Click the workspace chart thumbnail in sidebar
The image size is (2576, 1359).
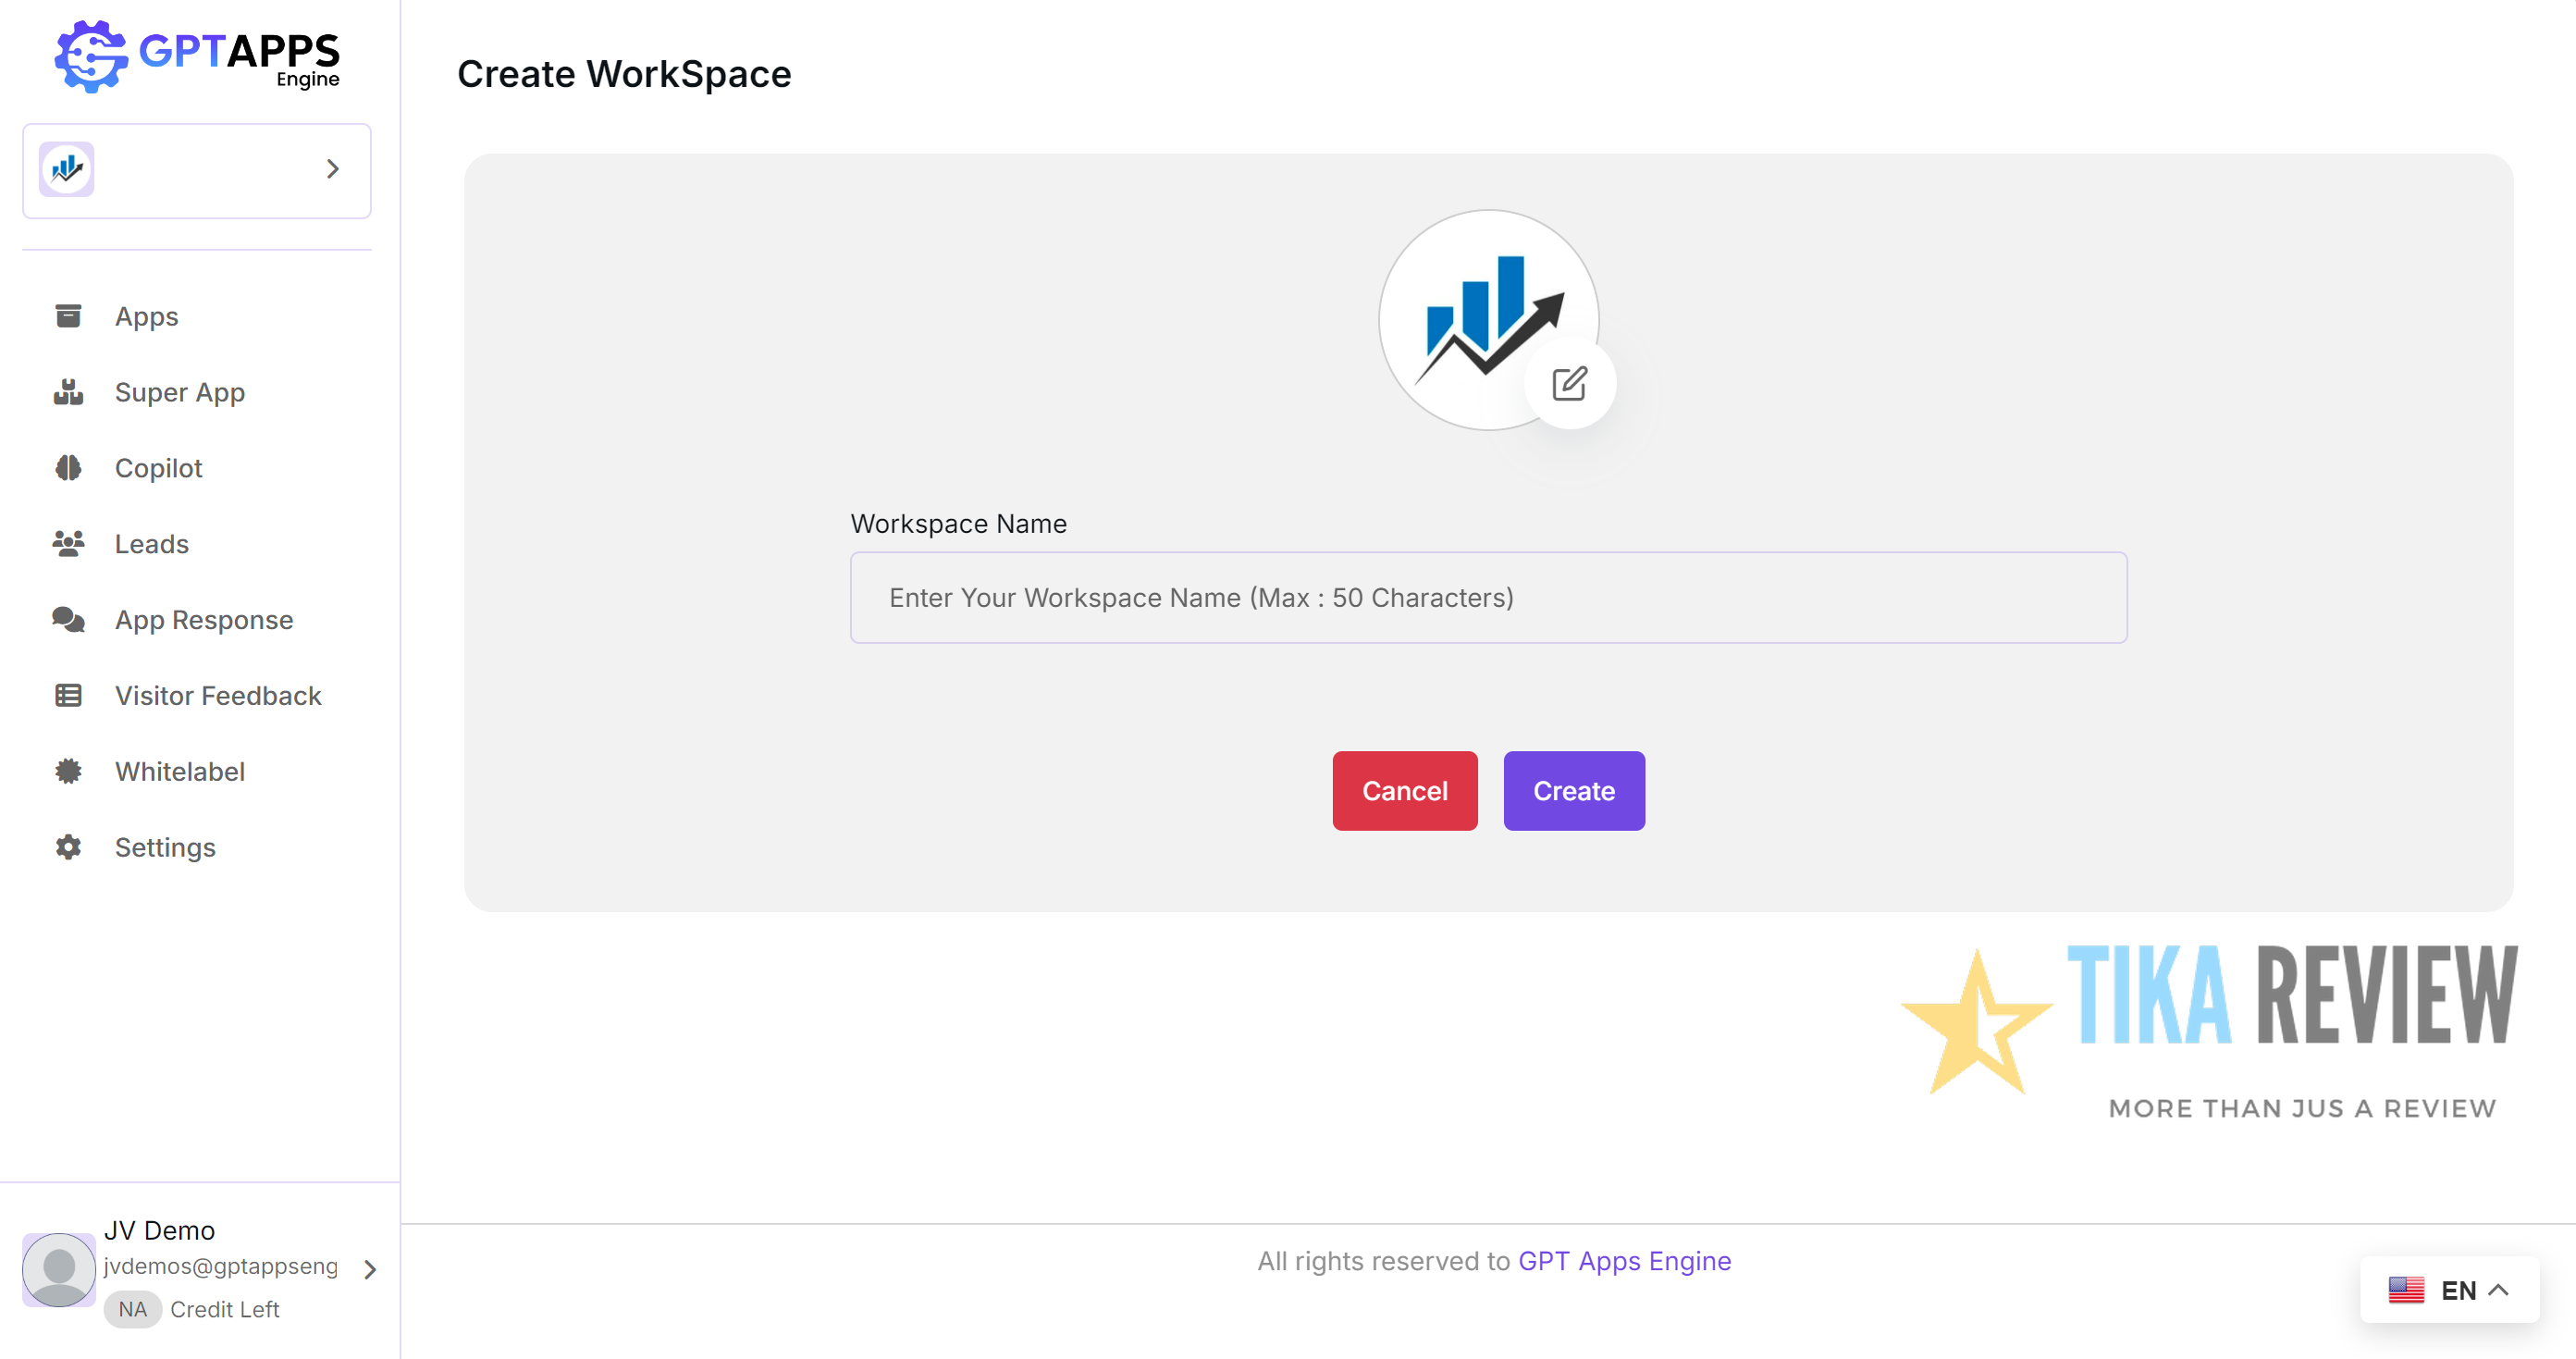coord(66,169)
